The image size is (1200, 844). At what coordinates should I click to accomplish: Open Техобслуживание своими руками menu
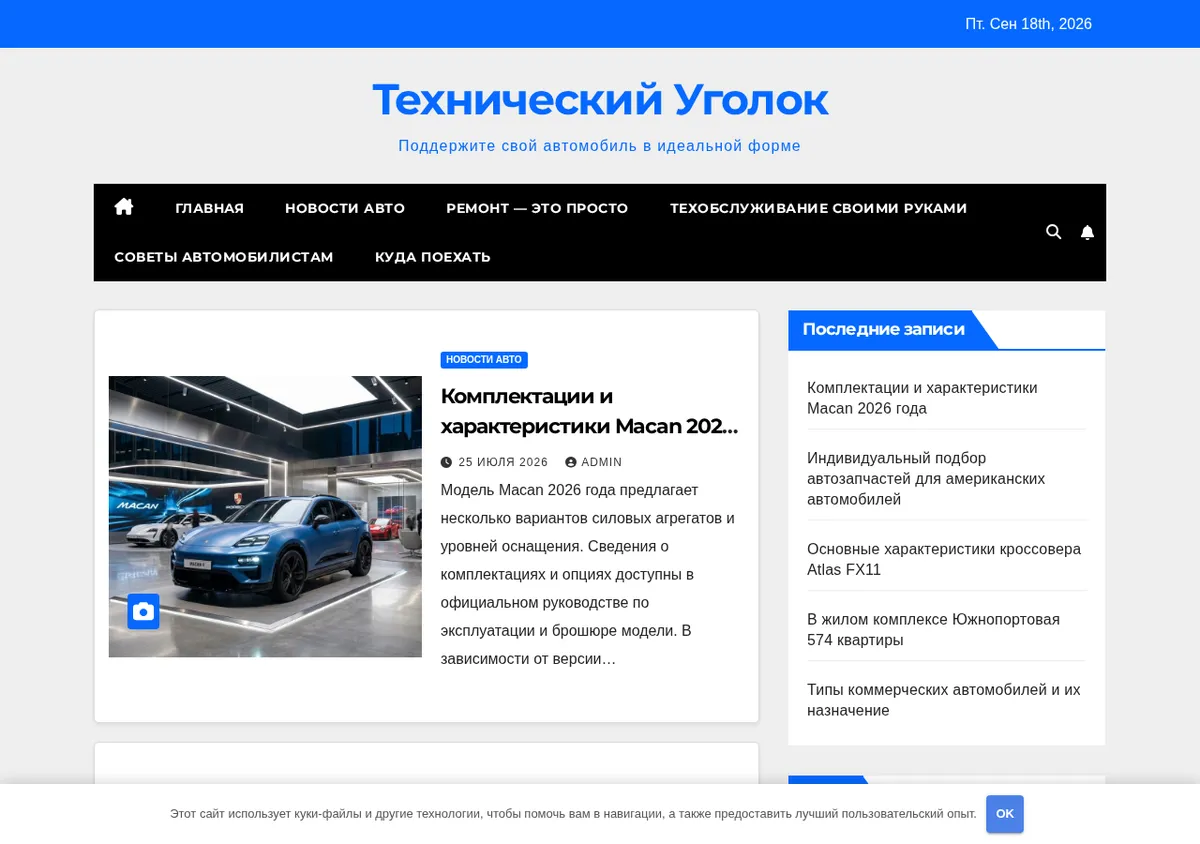[818, 208]
